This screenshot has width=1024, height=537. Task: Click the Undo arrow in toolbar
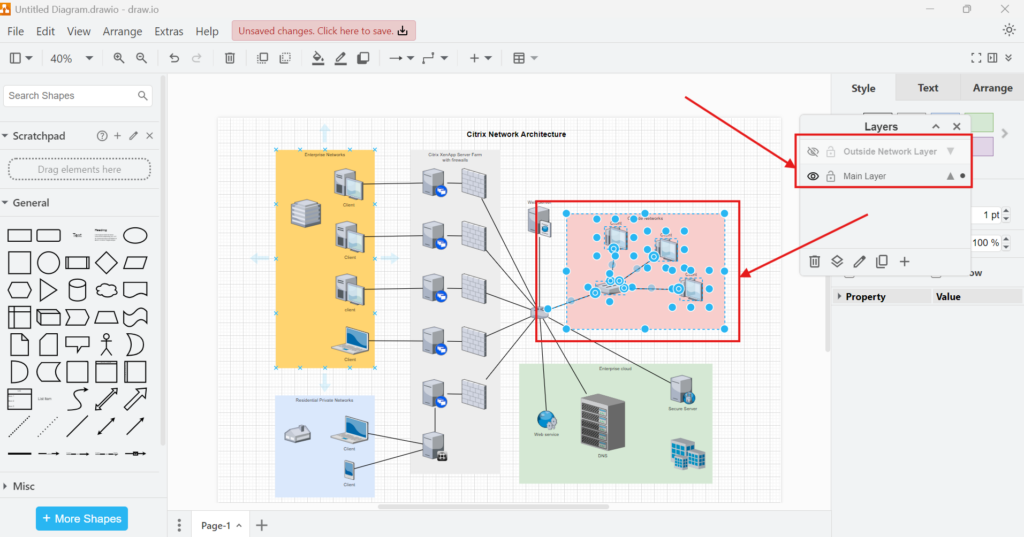tap(174, 58)
